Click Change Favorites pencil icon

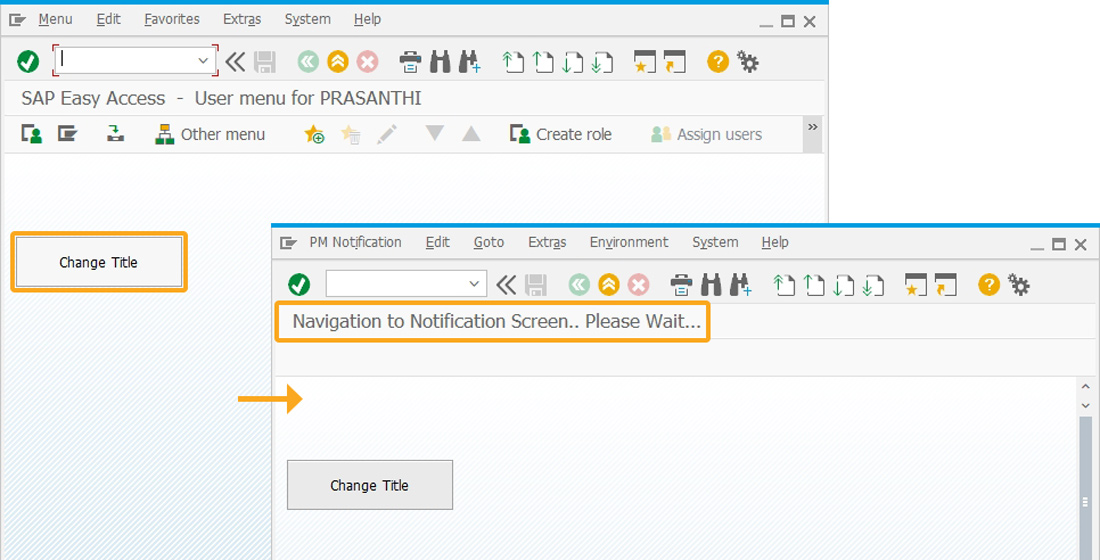(x=387, y=134)
